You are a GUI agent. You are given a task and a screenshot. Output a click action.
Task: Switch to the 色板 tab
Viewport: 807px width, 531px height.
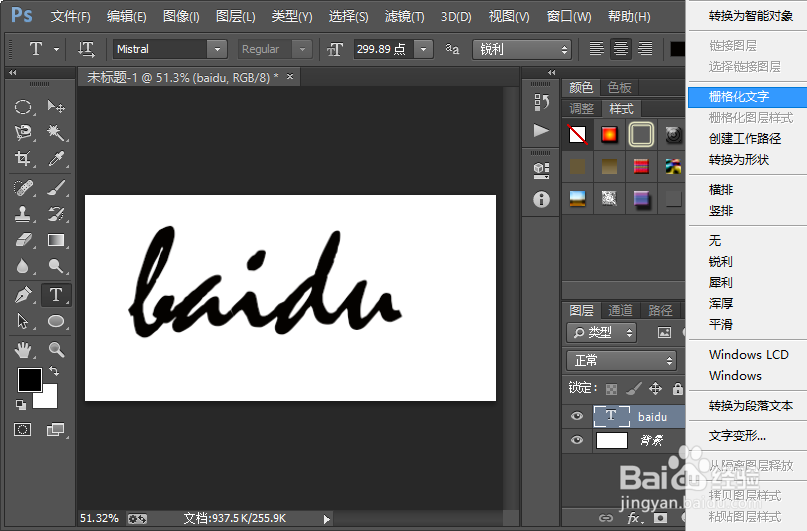coord(620,87)
